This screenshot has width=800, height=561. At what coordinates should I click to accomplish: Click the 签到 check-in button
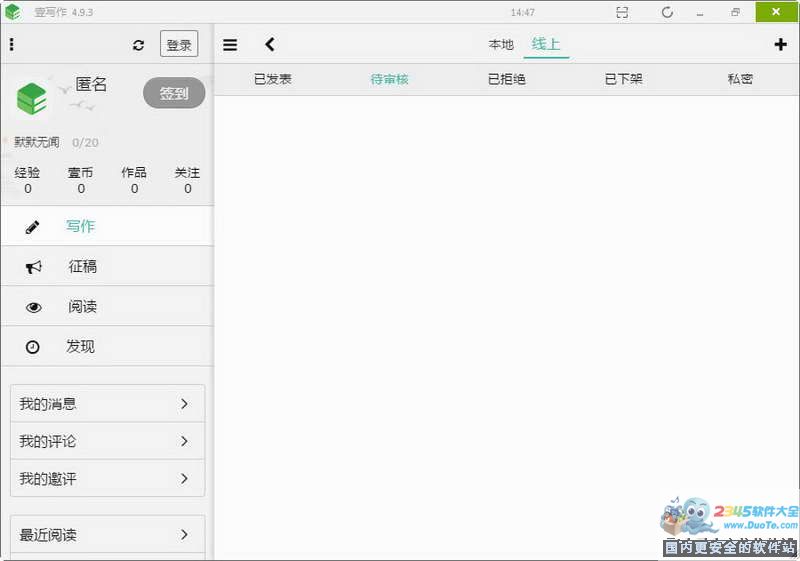click(x=174, y=93)
